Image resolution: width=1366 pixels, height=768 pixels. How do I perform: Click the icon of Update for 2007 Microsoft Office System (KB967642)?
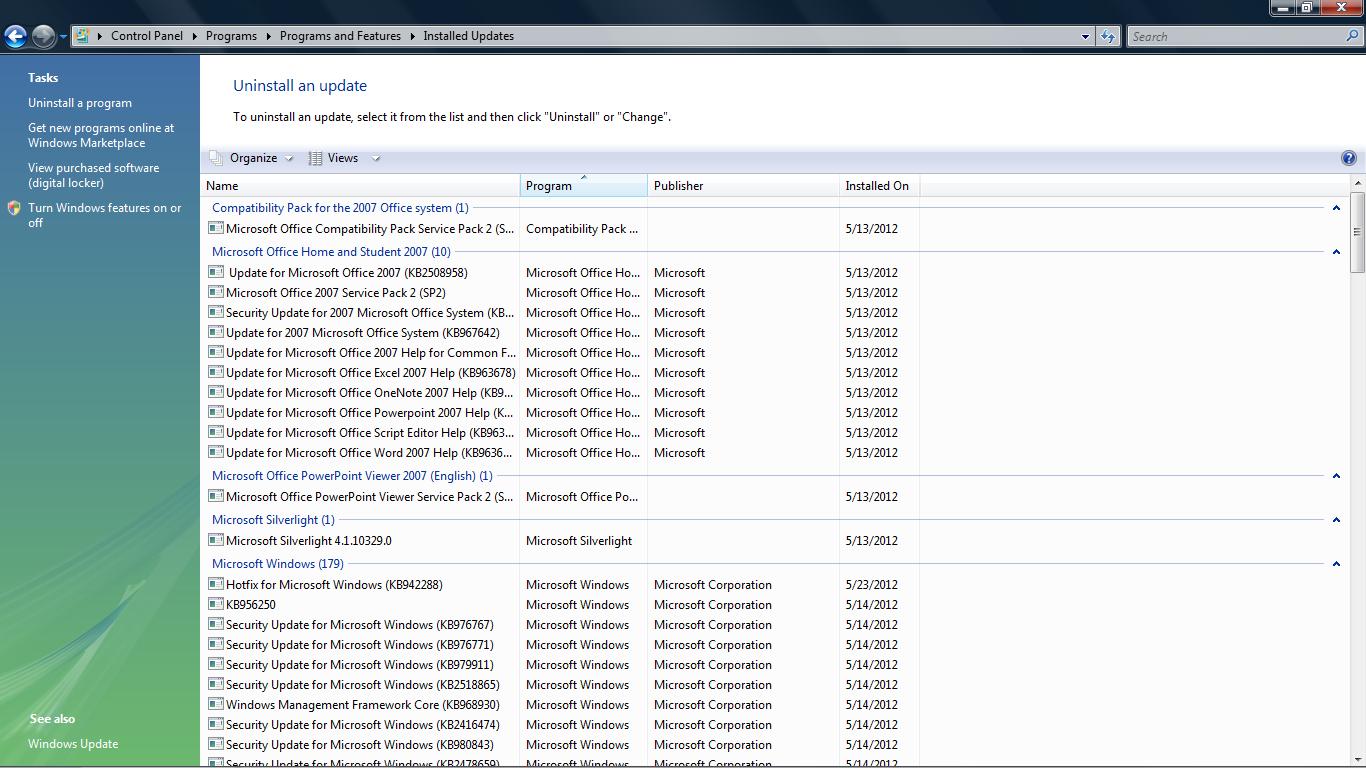point(215,332)
